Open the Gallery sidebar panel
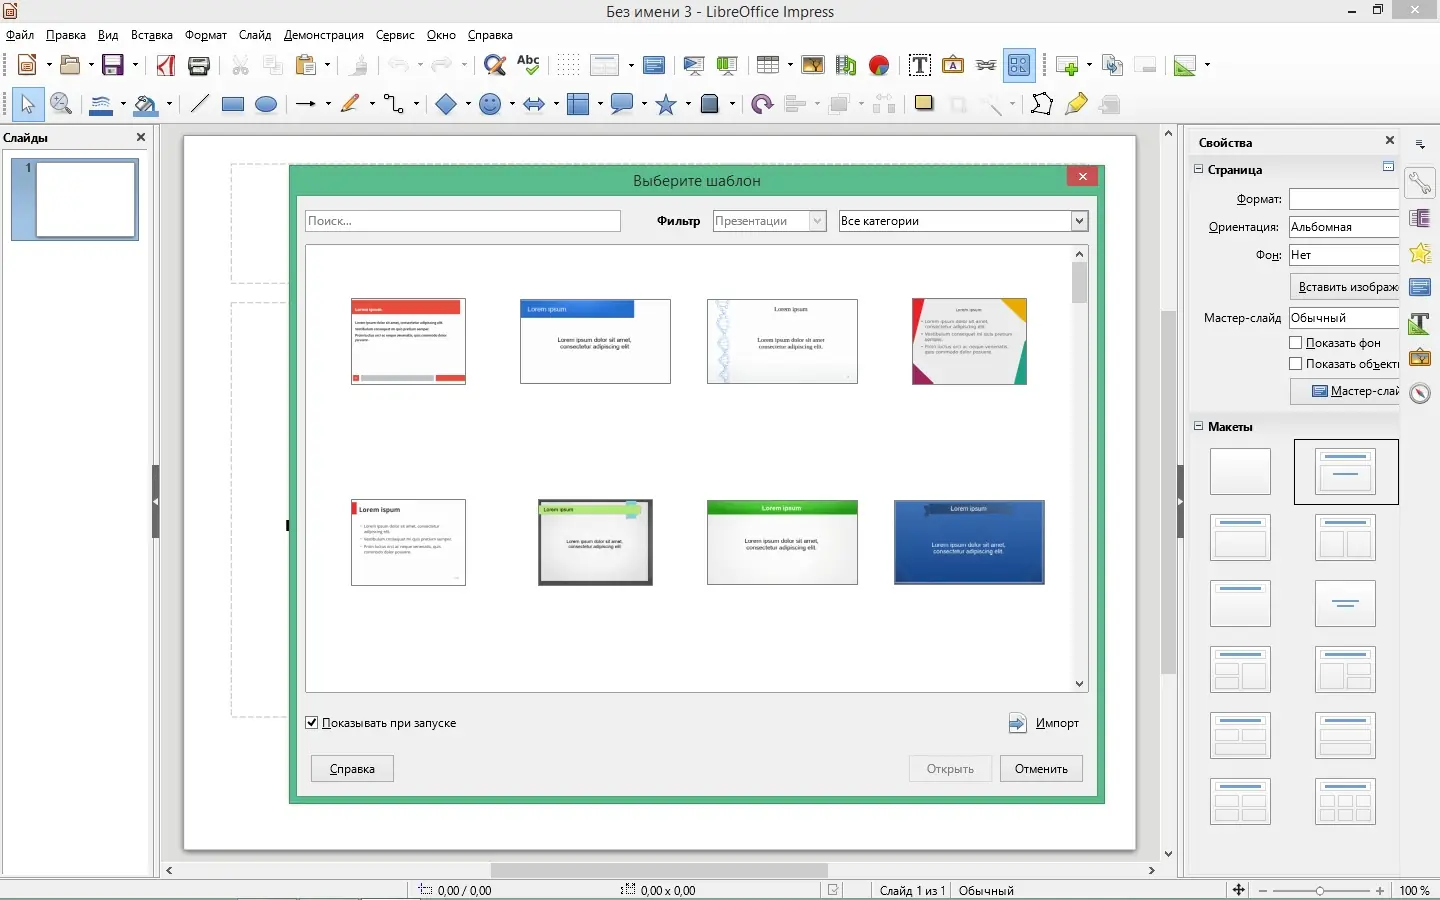This screenshot has width=1440, height=900. 1421,357
